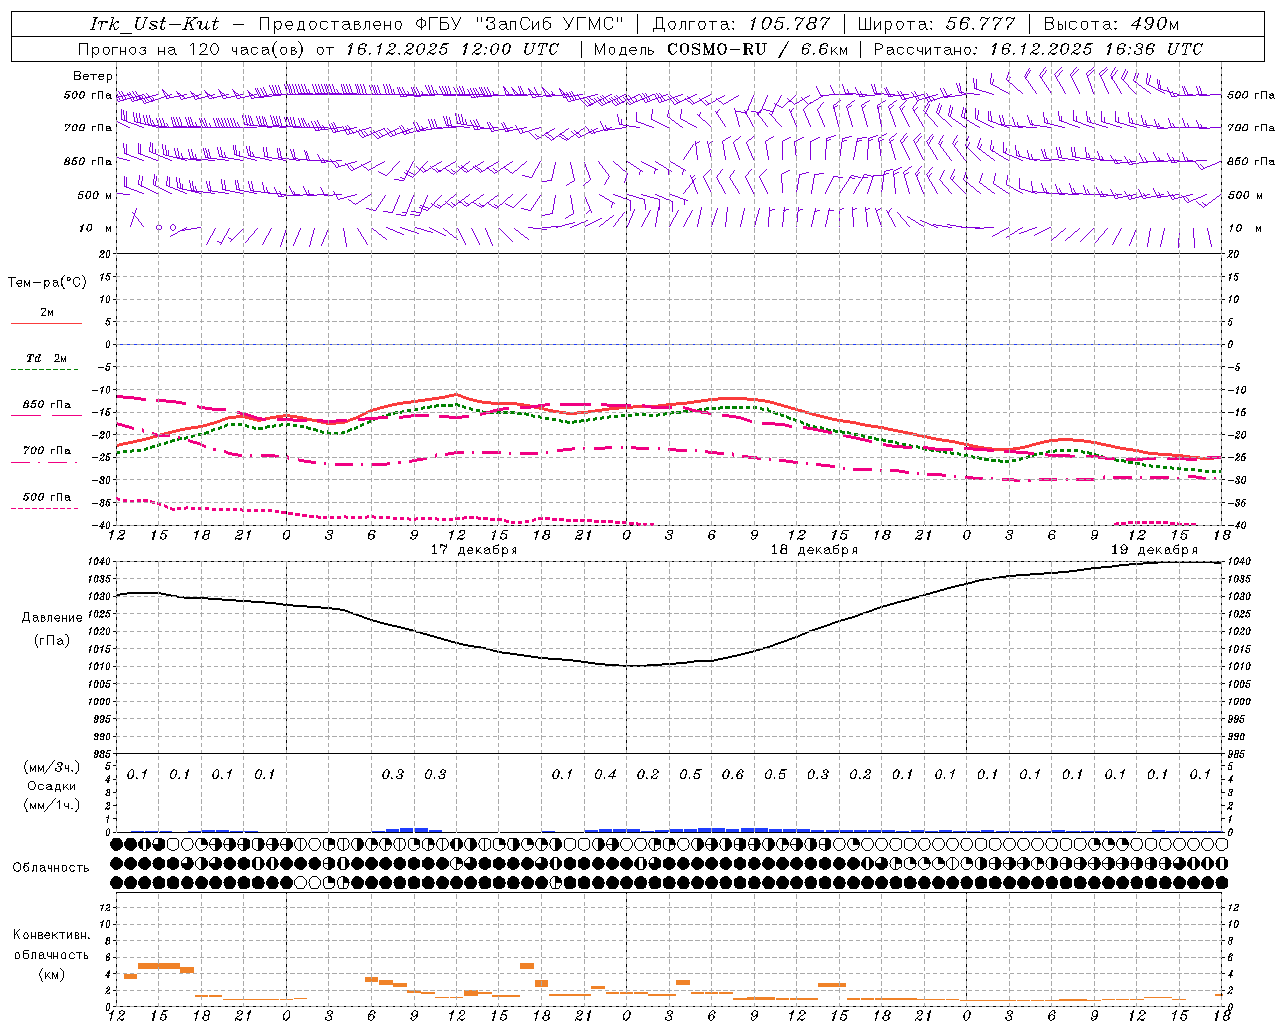Click the 0.6 precipitation value
This screenshot has width=1280, height=1024.
tap(733, 774)
